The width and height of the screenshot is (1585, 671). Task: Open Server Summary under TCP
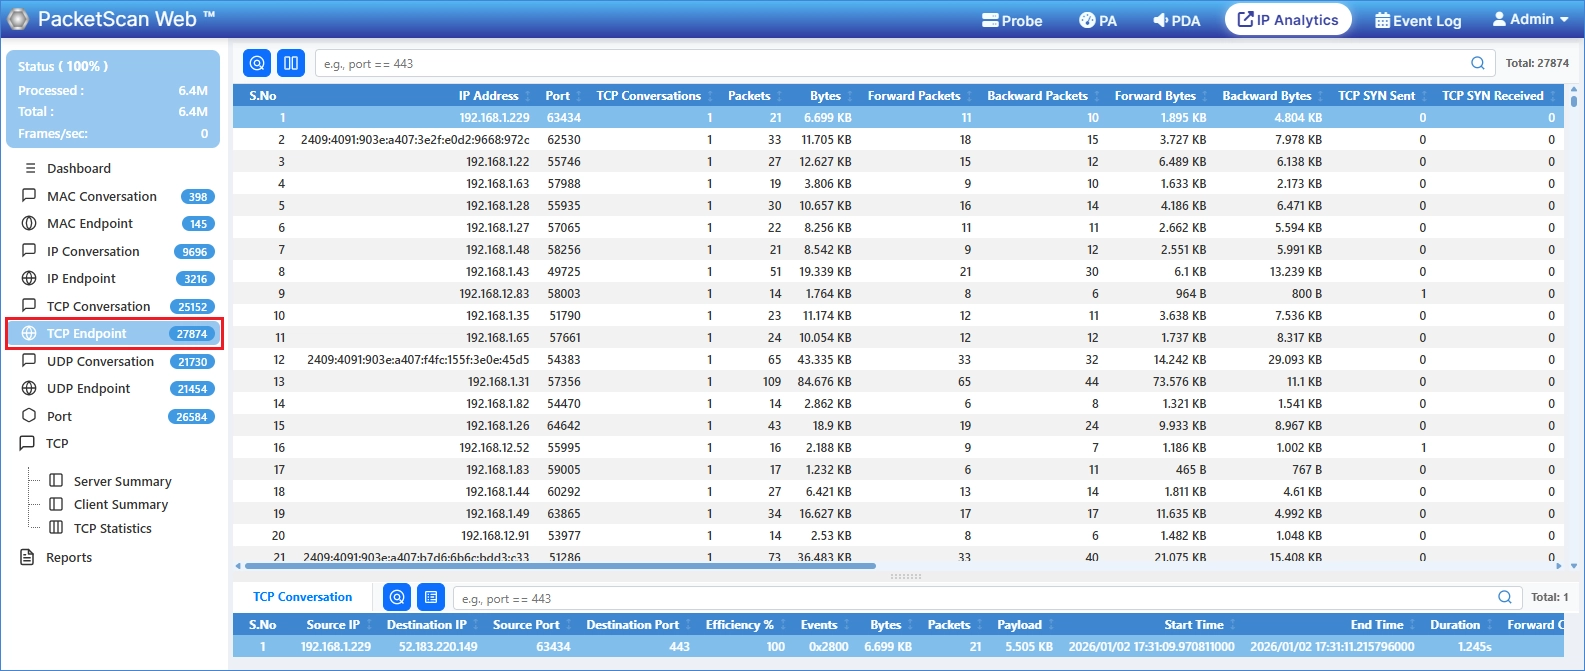tap(122, 481)
